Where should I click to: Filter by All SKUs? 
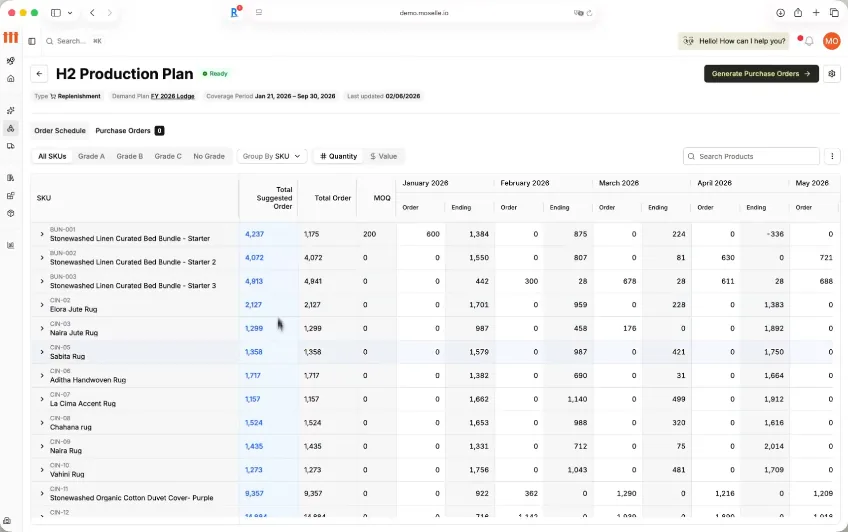tap(52, 156)
